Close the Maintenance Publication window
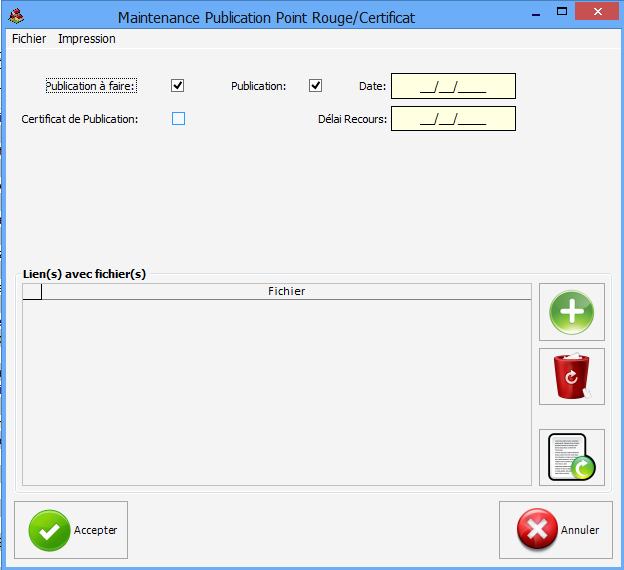624x570 pixels. [597, 11]
